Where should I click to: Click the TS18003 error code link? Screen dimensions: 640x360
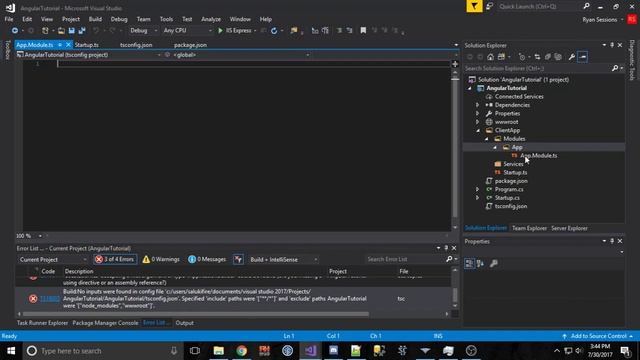[x=50, y=299]
